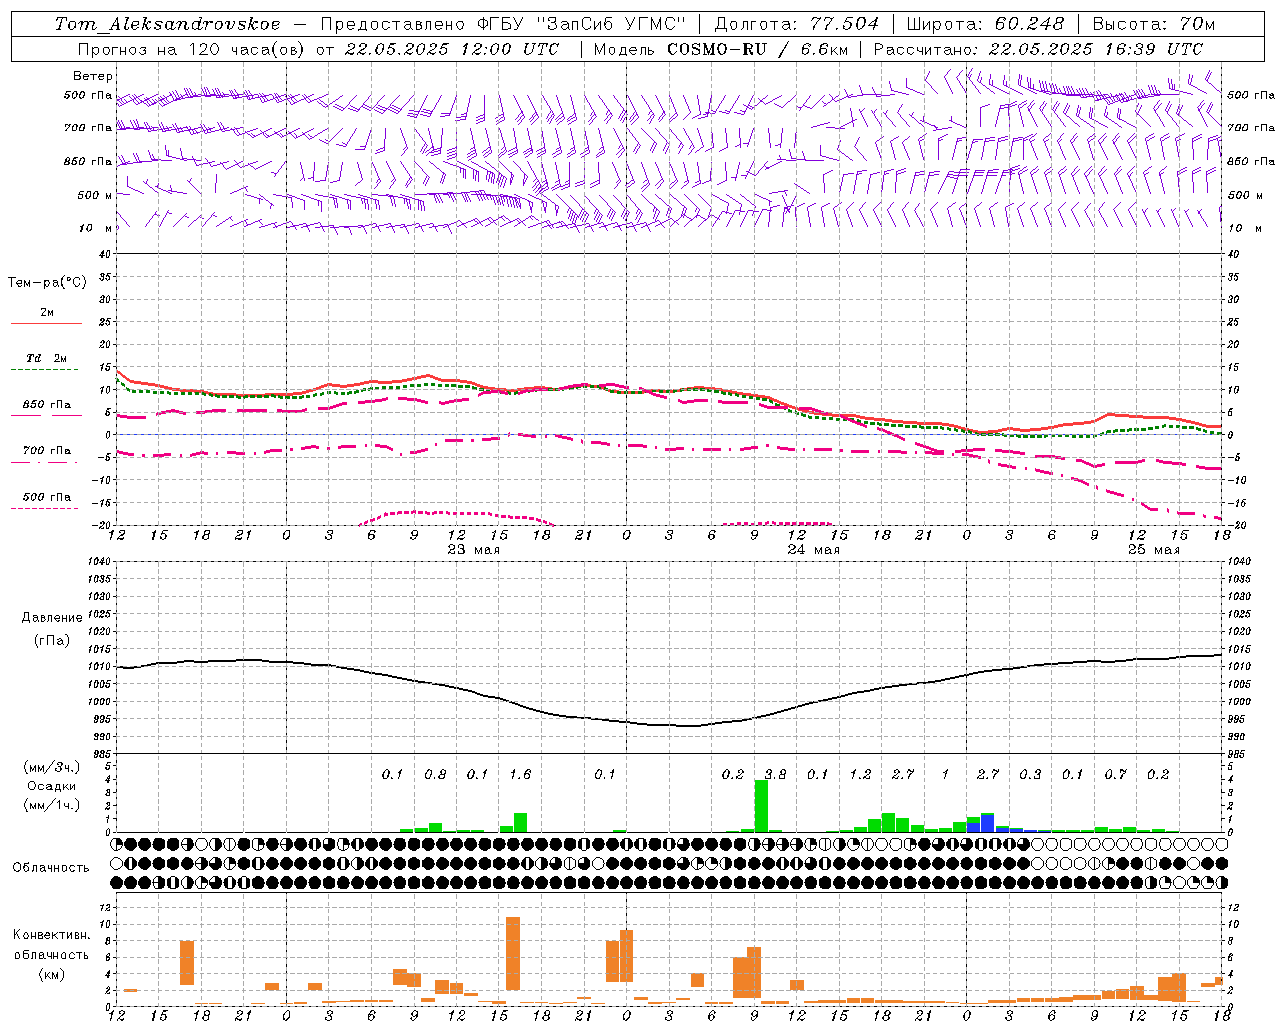The width and height of the screenshot is (1280, 1024).
Task: Click the 700 гПа entry in temperature legend
Action: coord(47,451)
